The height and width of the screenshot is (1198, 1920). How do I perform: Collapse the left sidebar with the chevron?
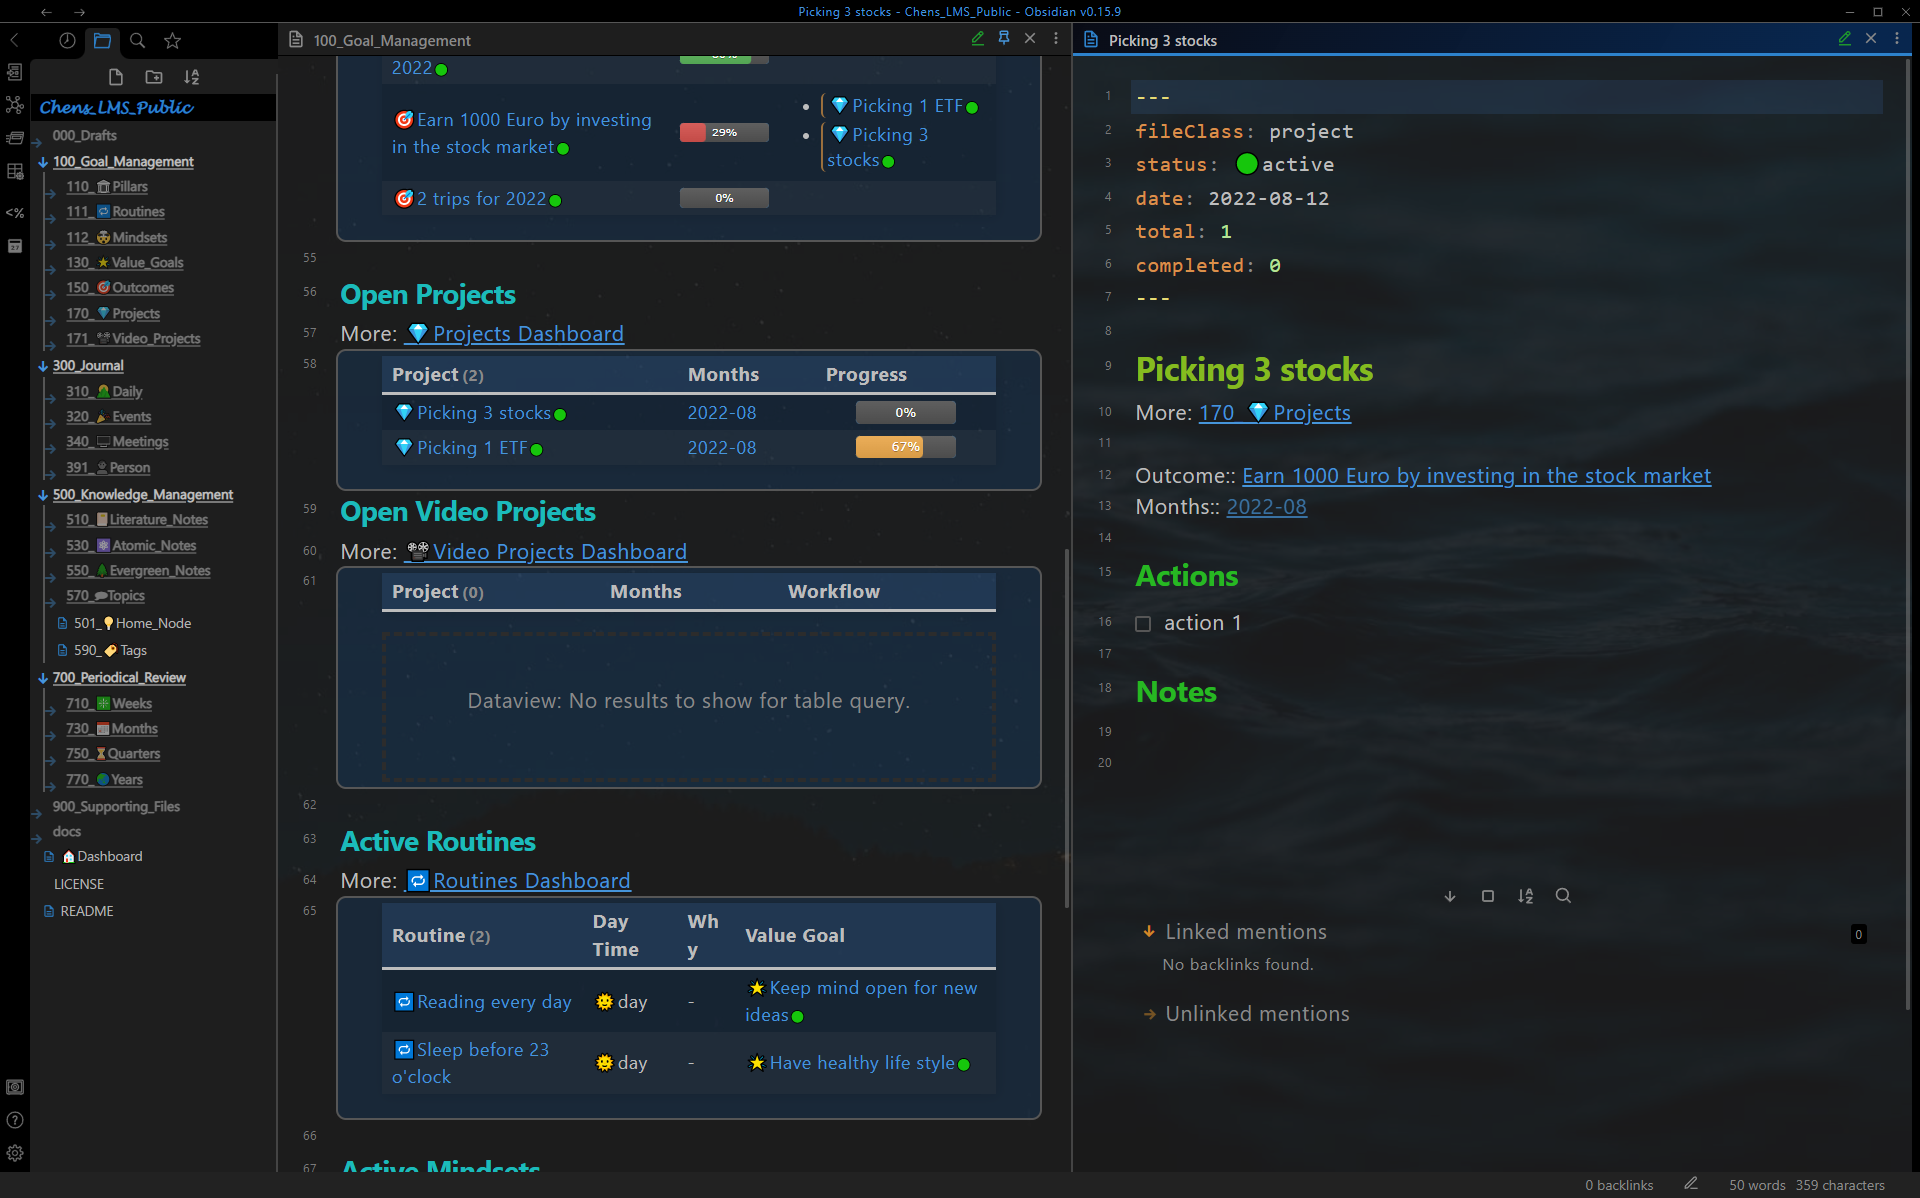(x=15, y=41)
